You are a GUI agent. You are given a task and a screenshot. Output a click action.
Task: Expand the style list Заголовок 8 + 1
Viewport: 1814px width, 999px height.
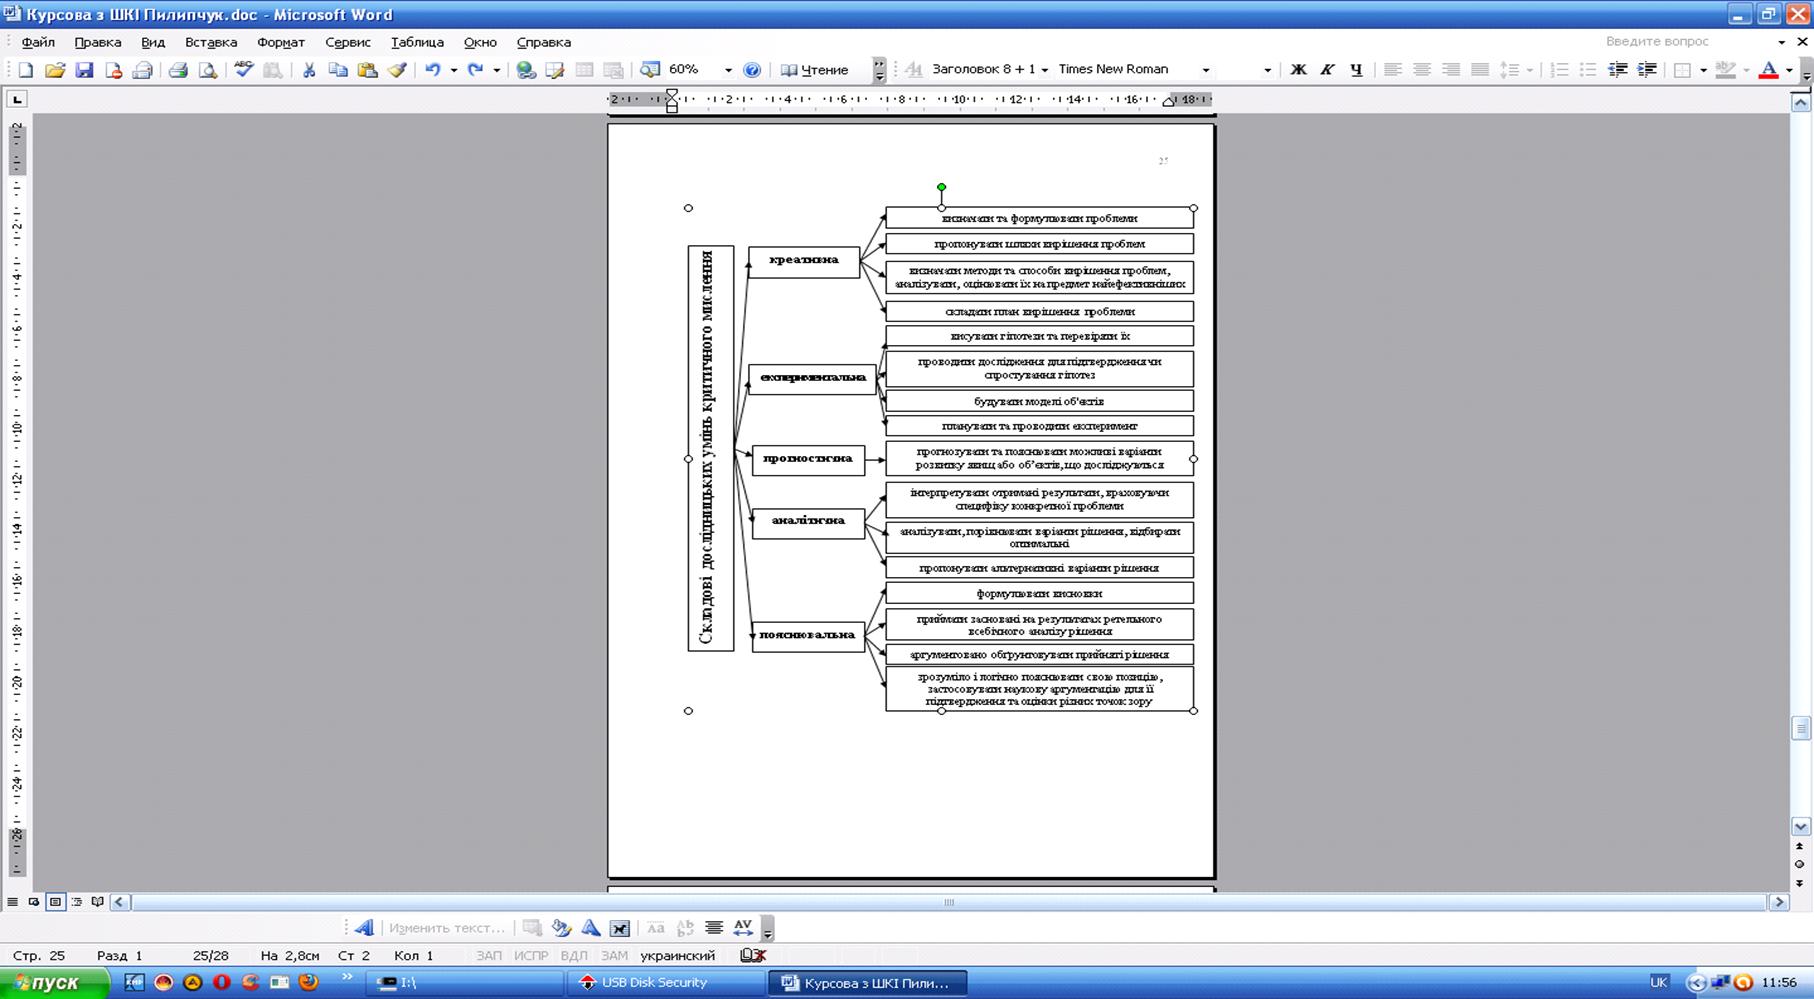(1044, 70)
